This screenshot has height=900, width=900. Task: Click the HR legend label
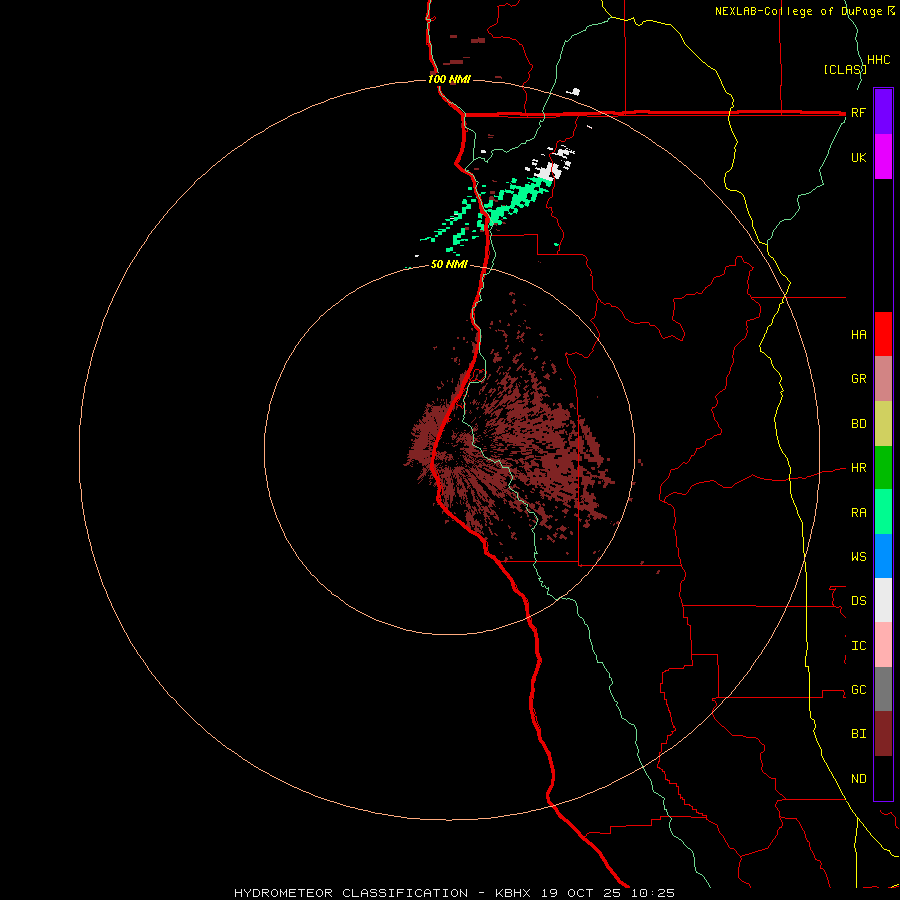(858, 468)
